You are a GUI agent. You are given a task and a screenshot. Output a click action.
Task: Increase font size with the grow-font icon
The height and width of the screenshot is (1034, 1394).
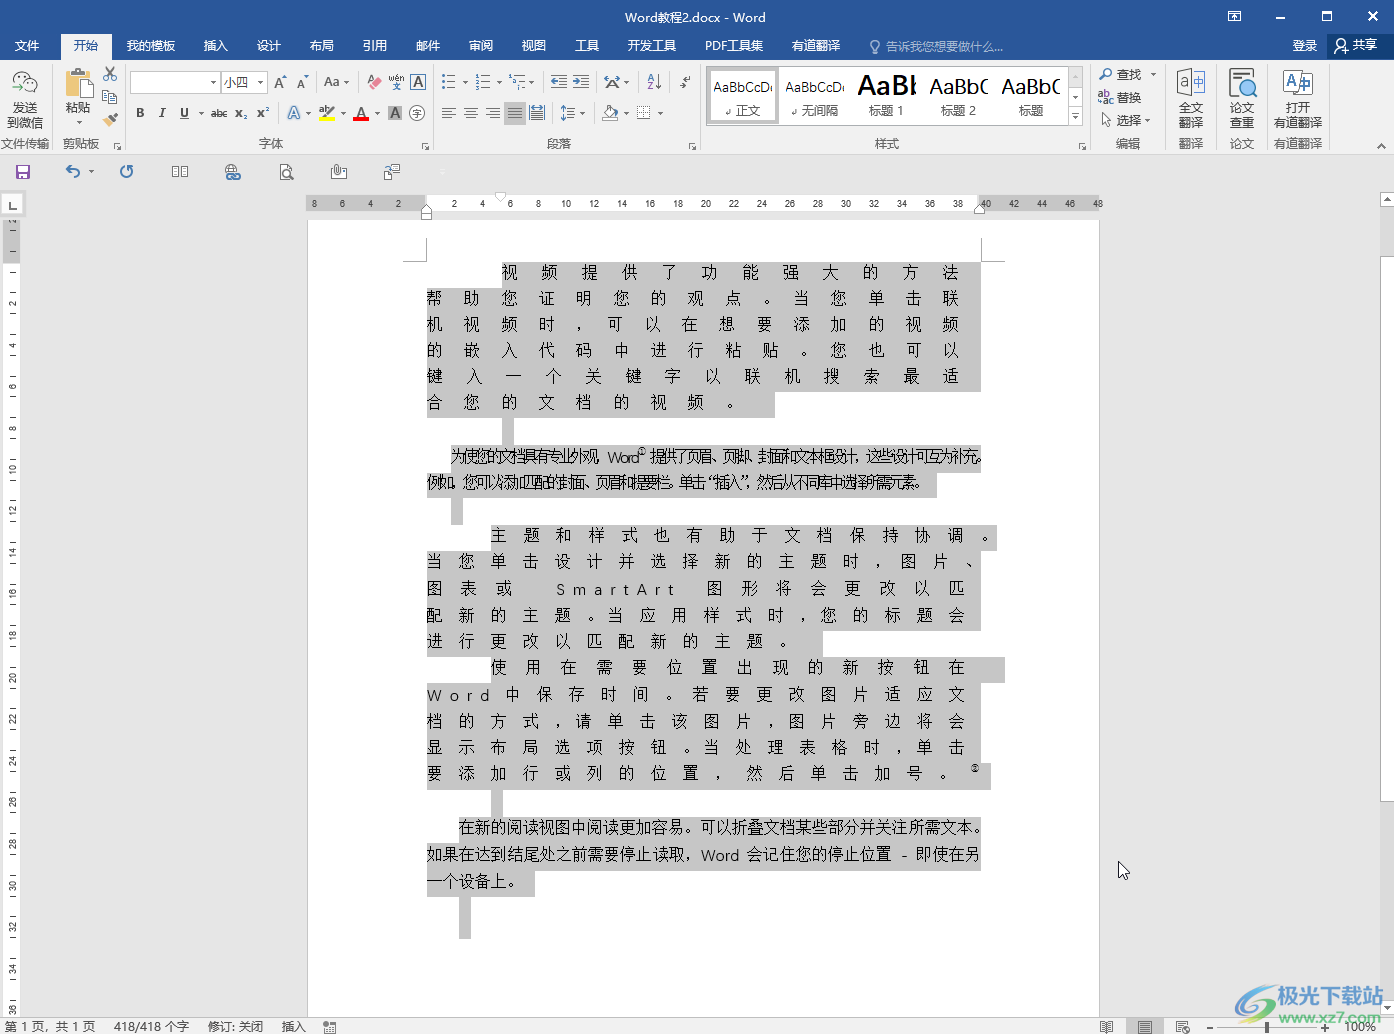pos(280,82)
